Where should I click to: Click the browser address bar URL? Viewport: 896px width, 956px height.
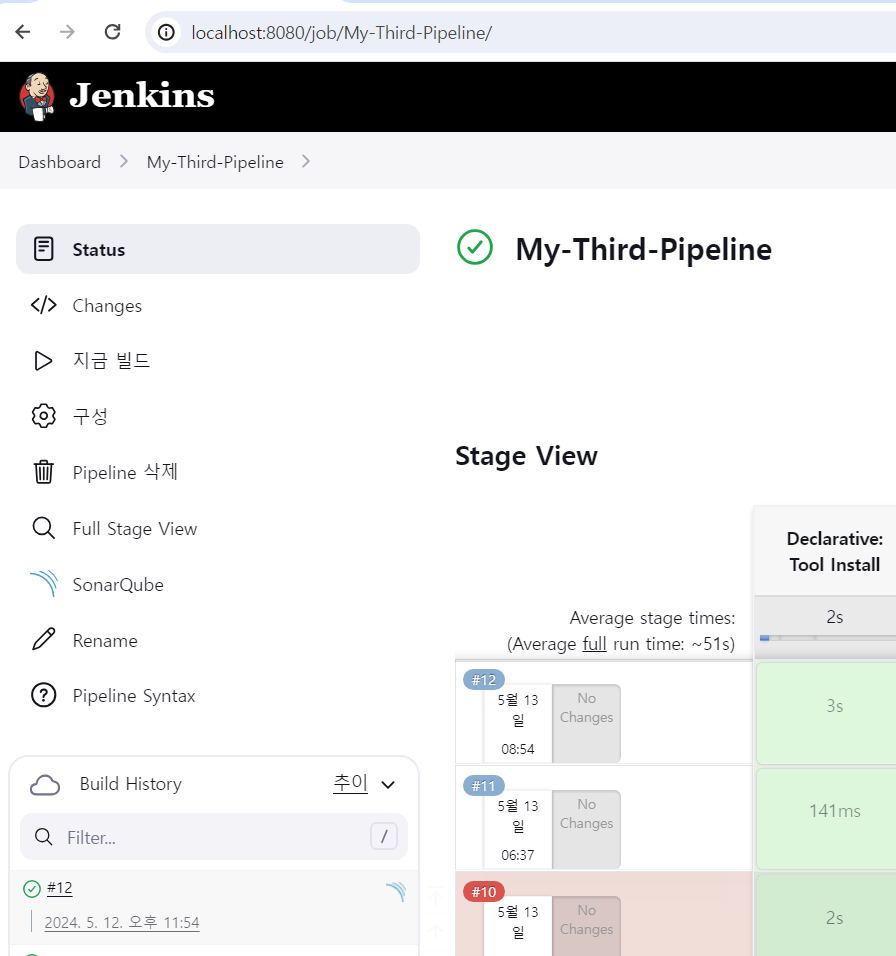pos(341,32)
